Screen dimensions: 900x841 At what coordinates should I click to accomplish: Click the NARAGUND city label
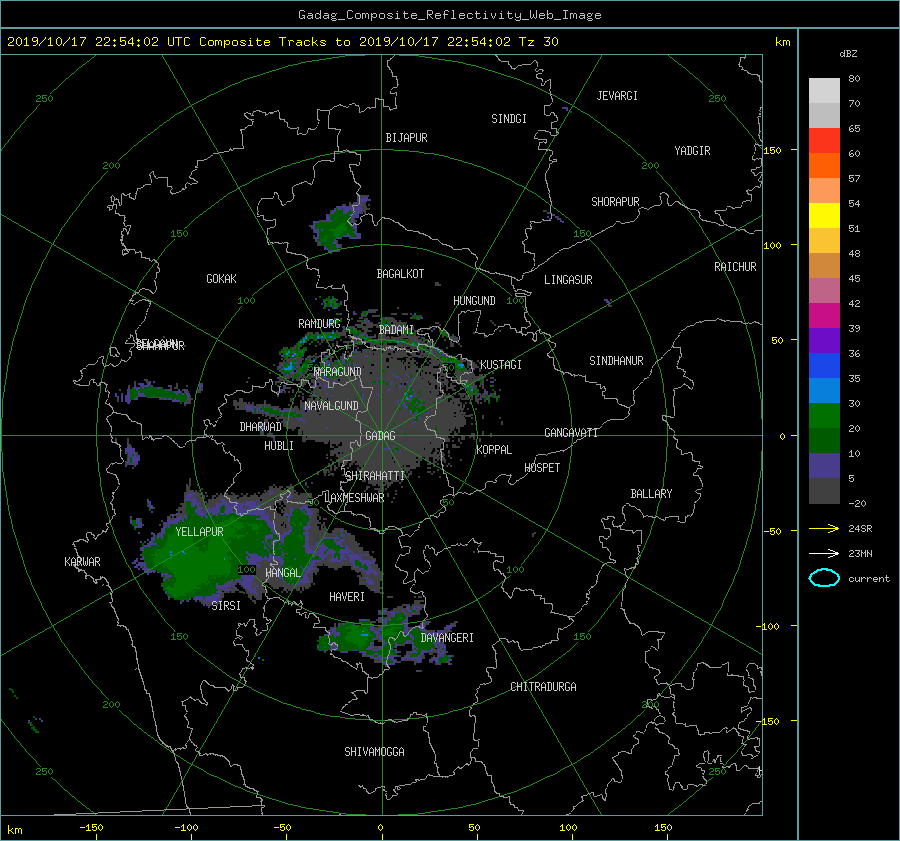tap(337, 372)
